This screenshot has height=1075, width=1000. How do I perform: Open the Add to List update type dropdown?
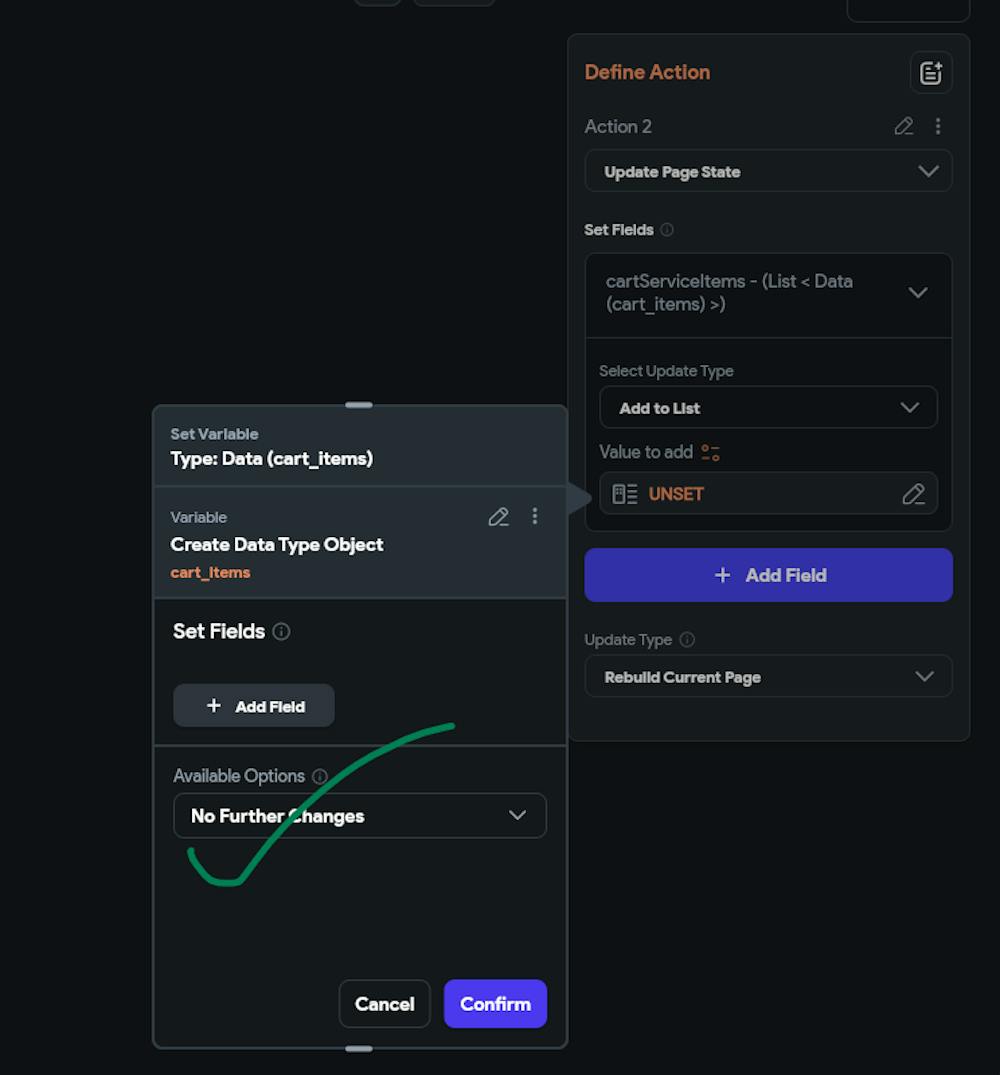click(768, 408)
